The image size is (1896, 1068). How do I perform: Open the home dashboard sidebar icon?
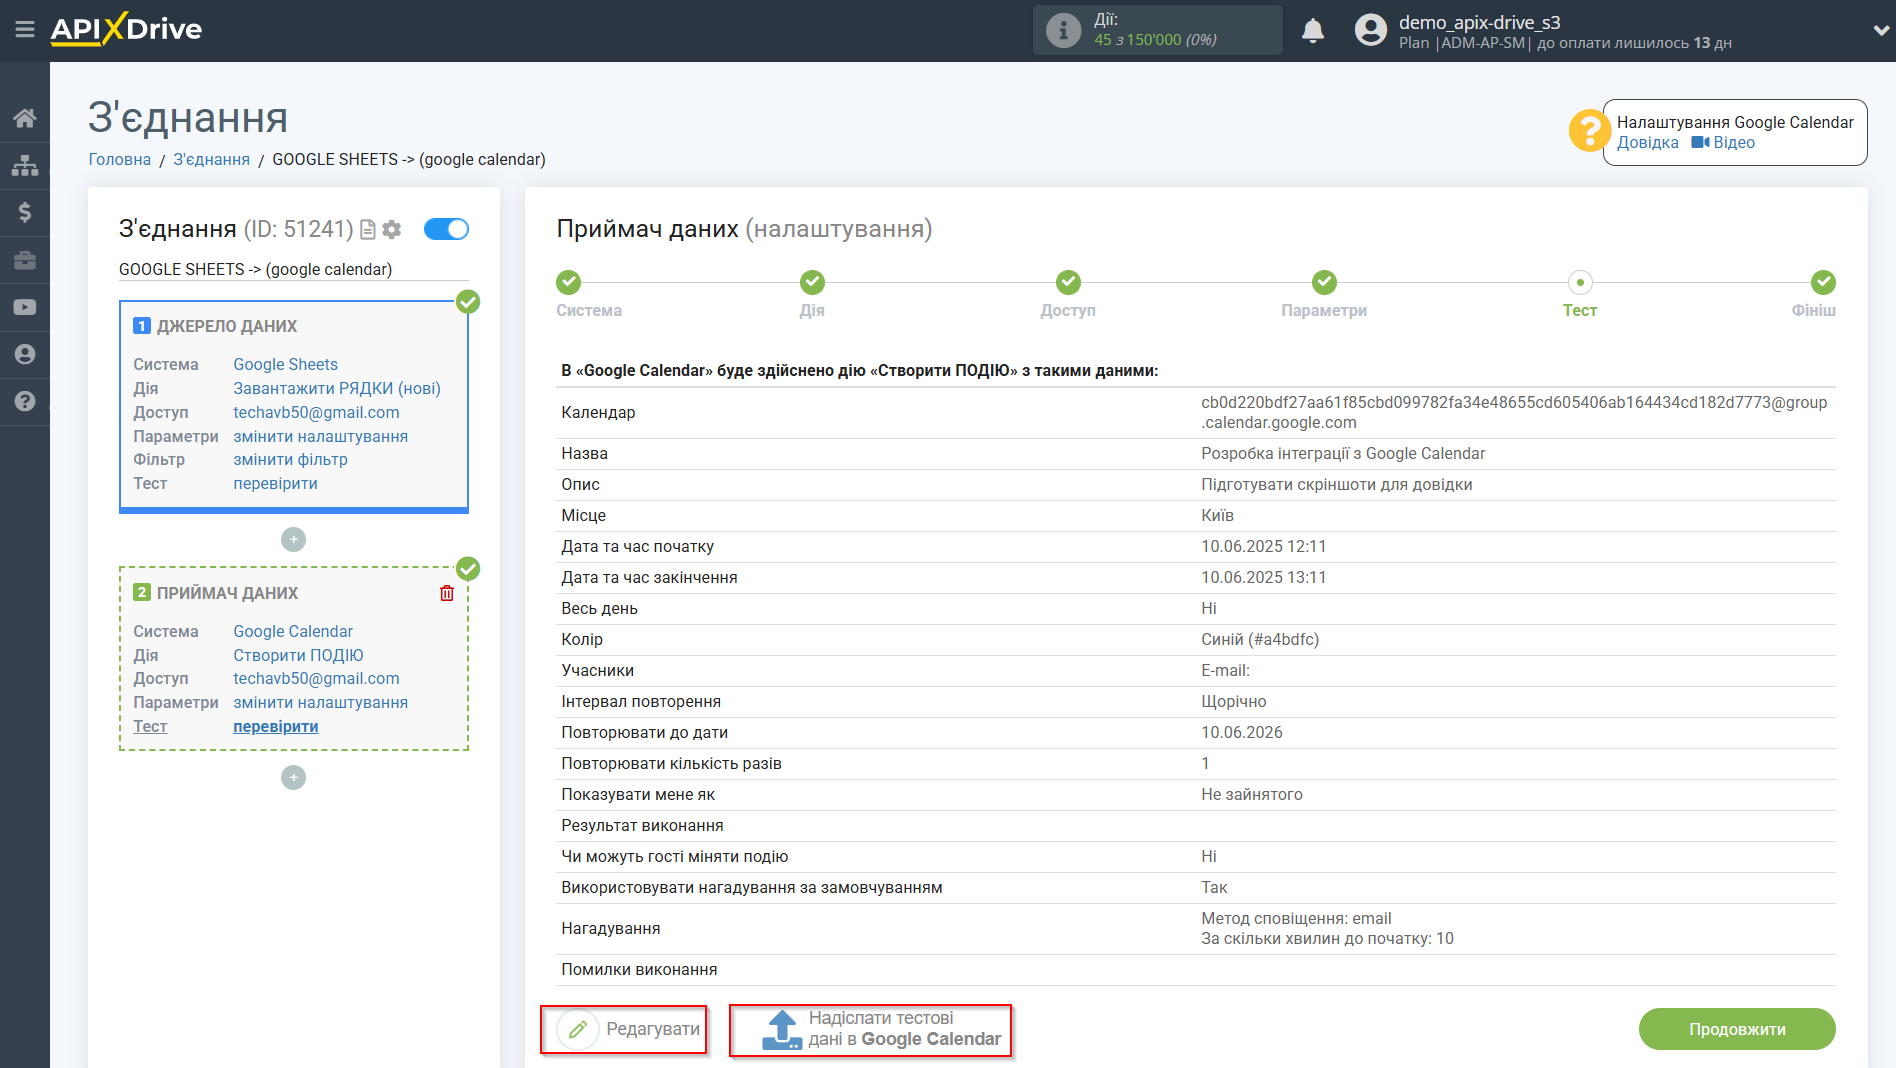pos(25,118)
